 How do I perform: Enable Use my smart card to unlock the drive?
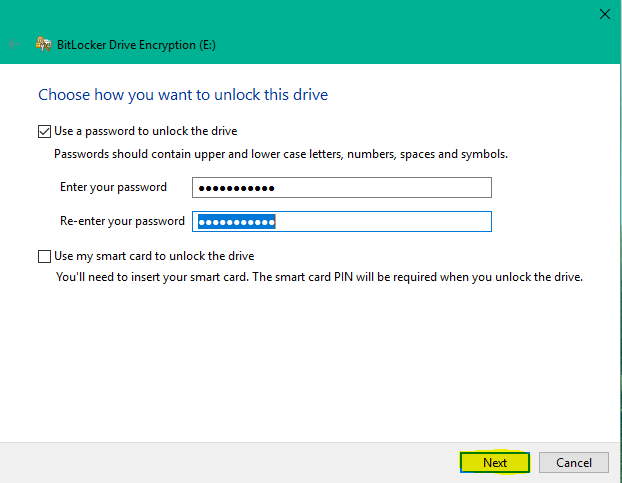[44, 256]
